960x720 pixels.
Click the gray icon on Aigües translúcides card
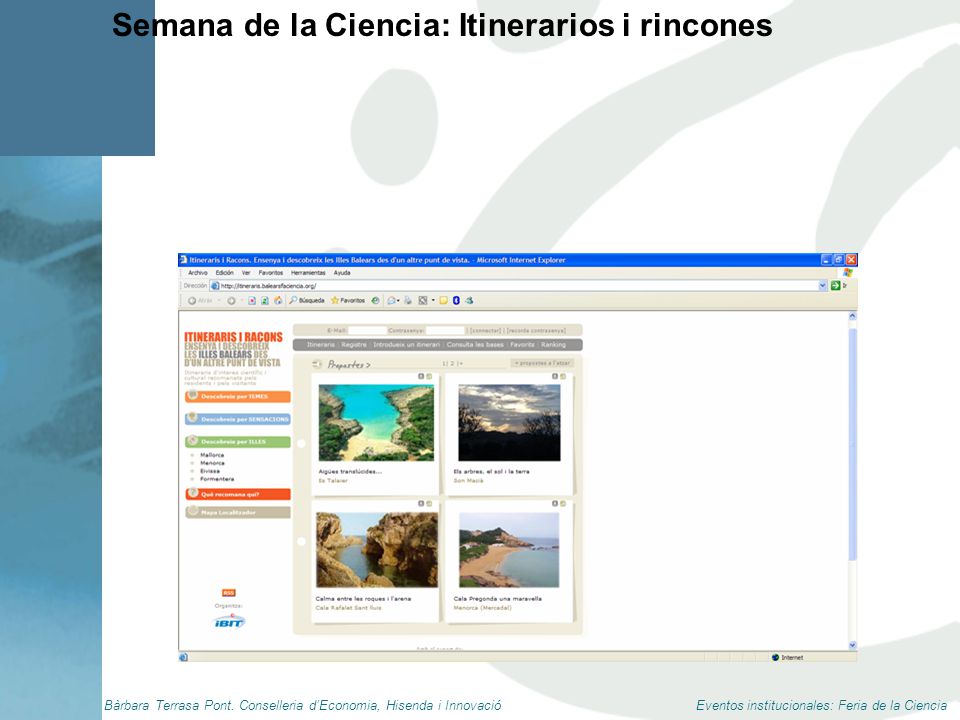pos(421,377)
